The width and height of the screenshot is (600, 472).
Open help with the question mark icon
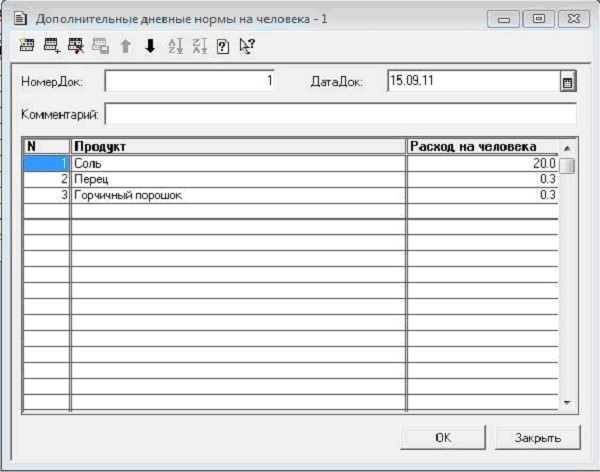(x=222, y=45)
